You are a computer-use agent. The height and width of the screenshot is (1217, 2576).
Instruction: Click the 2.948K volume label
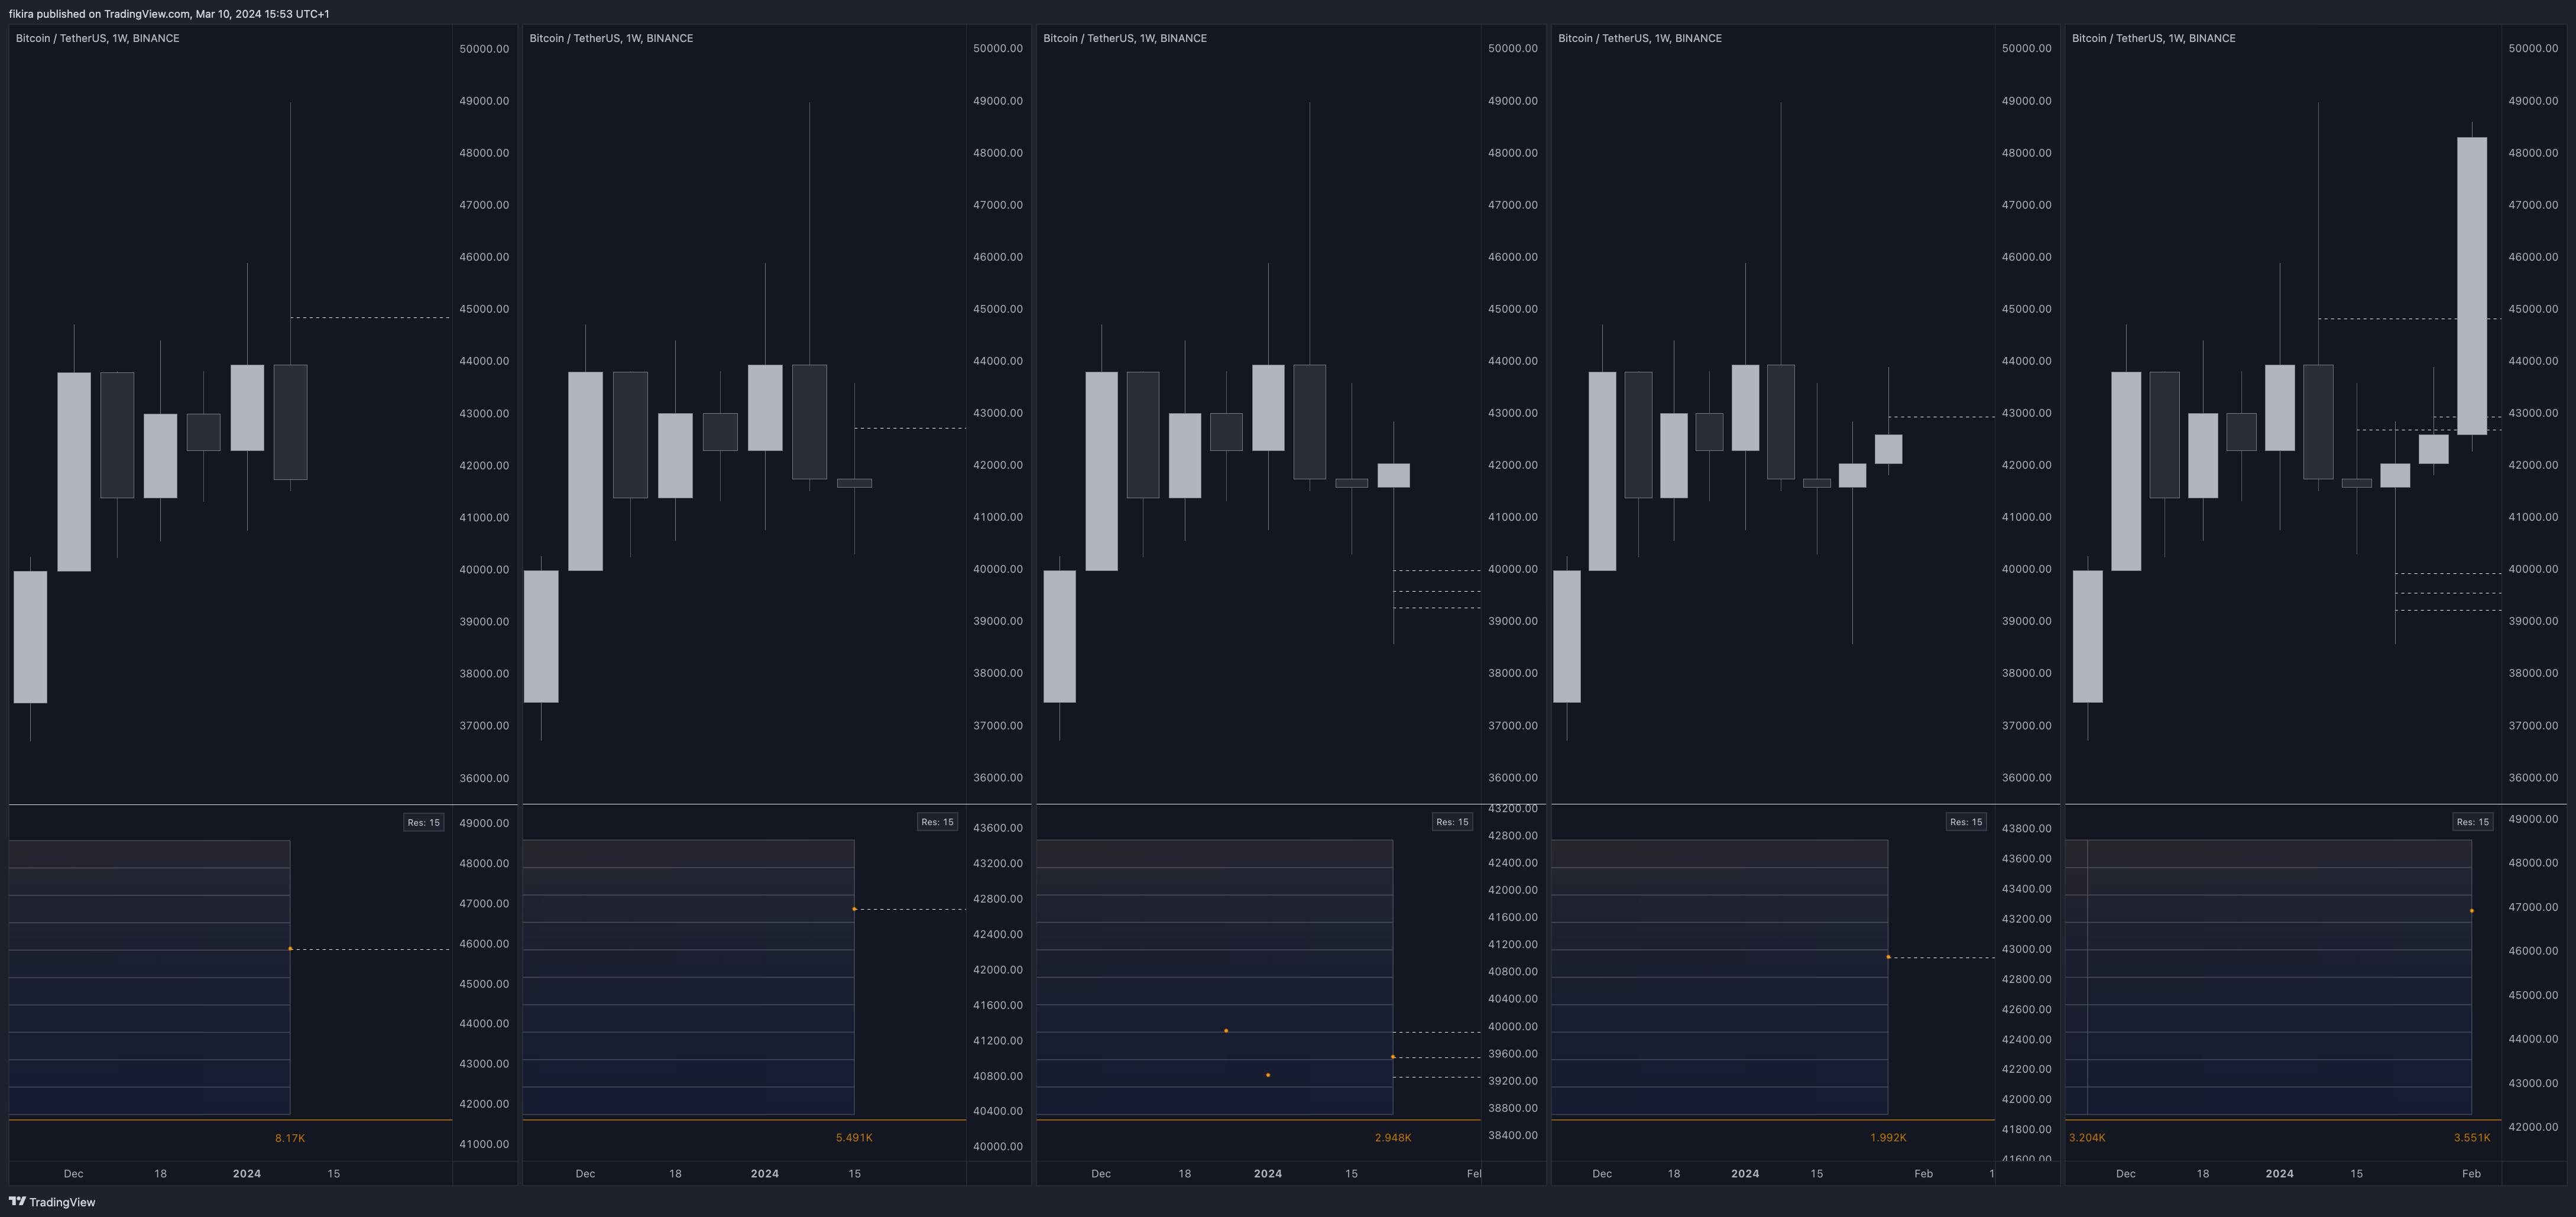pos(1393,1138)
